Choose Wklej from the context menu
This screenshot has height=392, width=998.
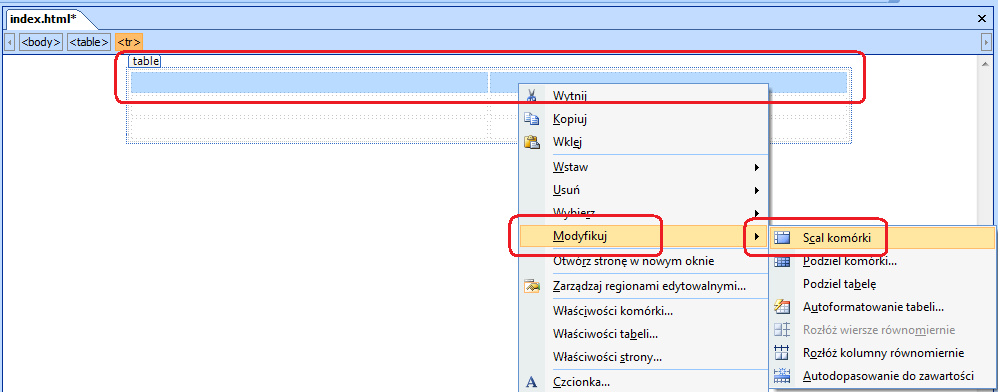pyautogui.click(x=644, y=143)
